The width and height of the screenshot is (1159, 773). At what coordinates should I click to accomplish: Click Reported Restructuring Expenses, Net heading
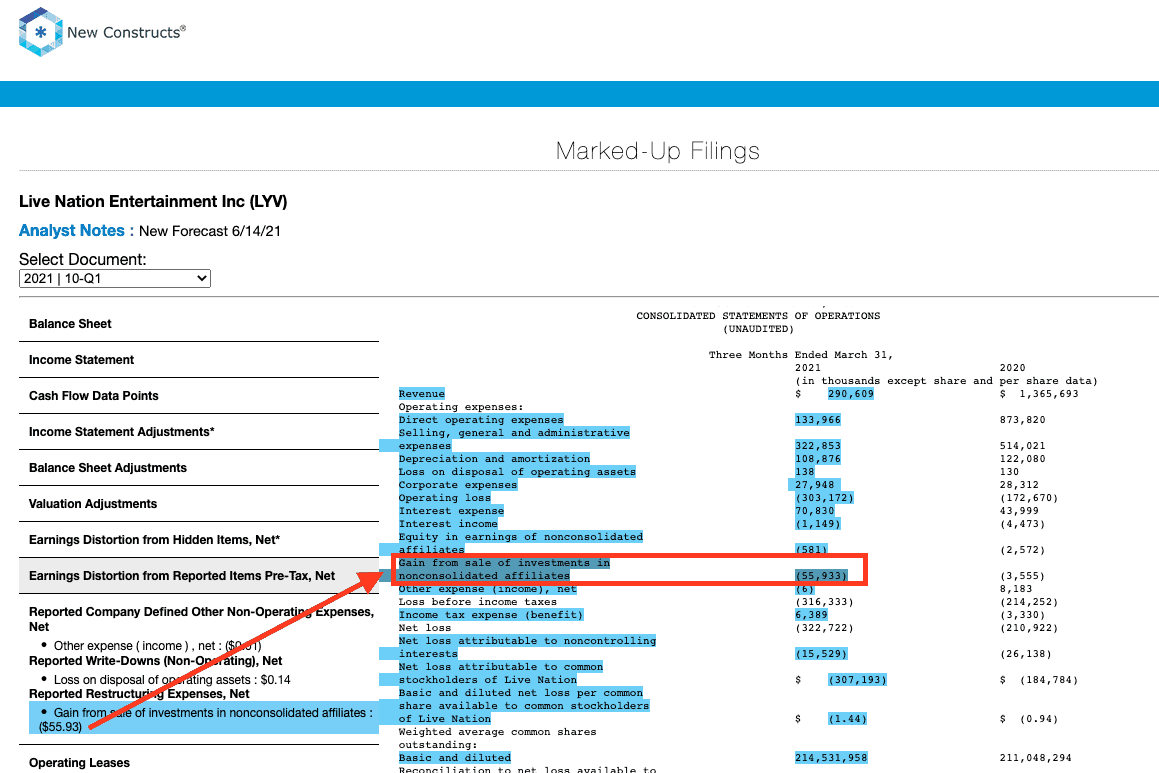coord(139,694)
